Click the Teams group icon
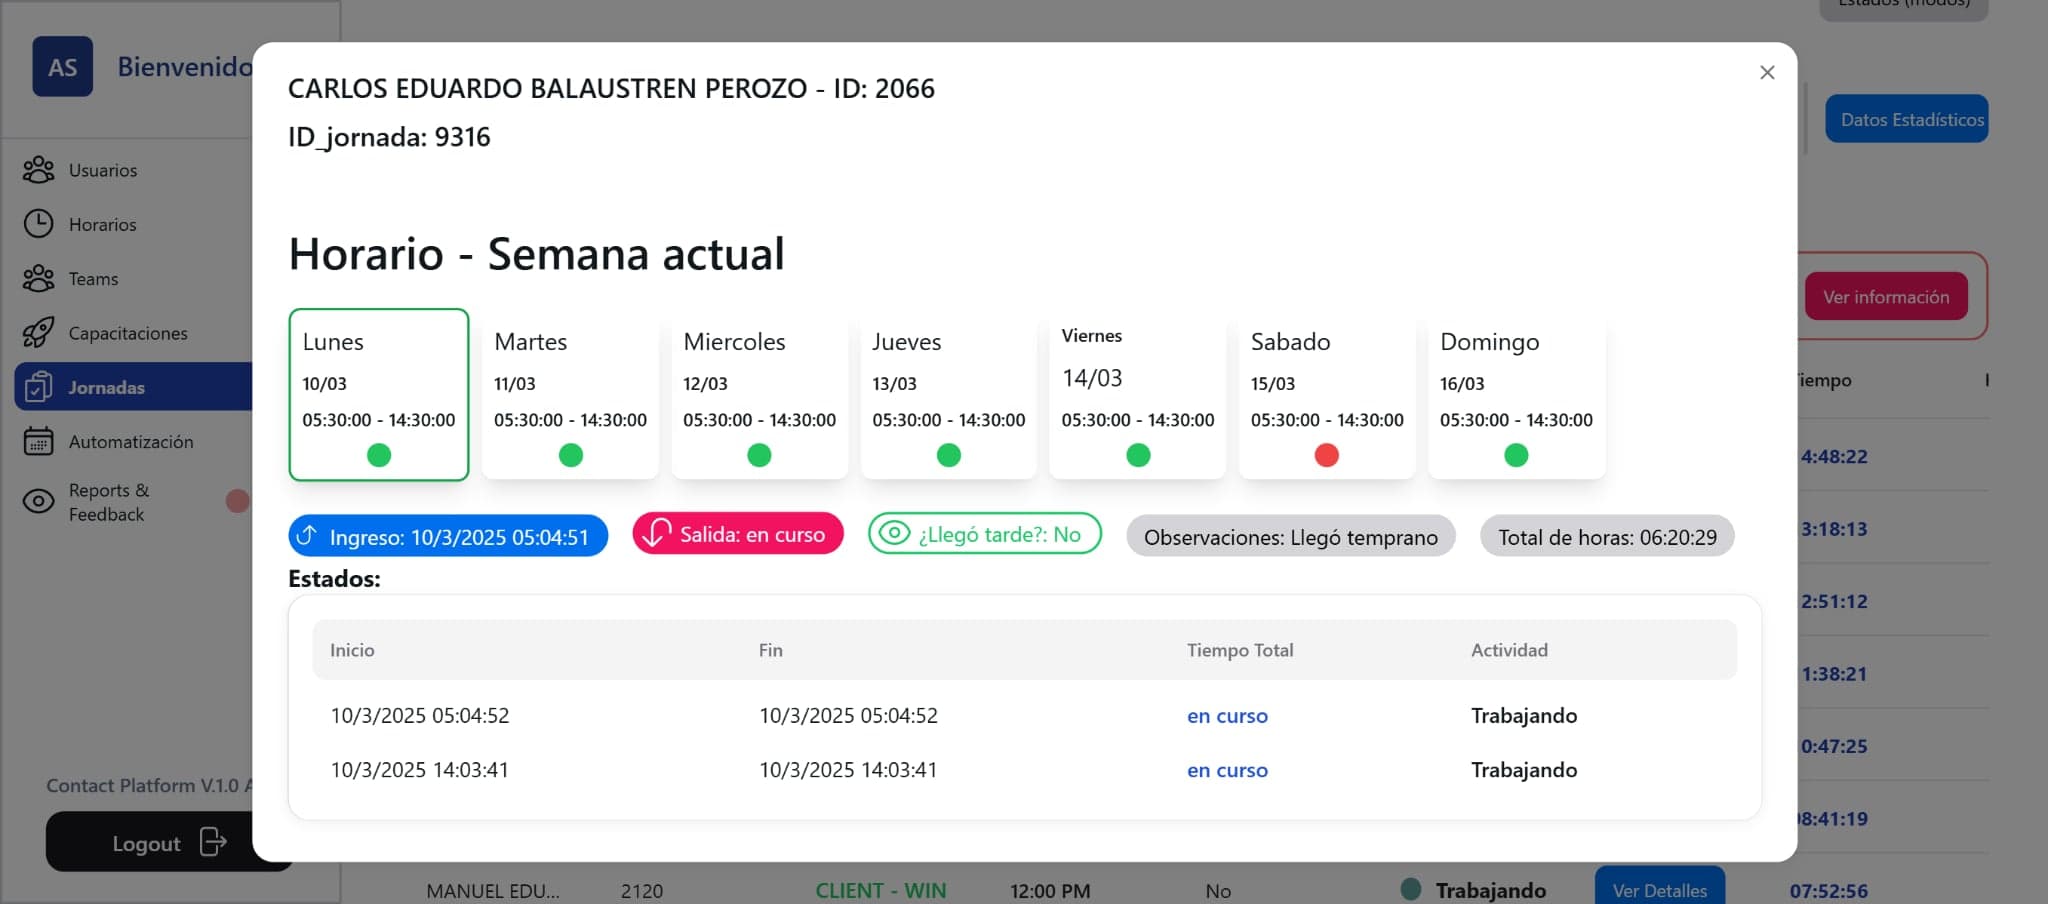 click(x=38, y=278)
